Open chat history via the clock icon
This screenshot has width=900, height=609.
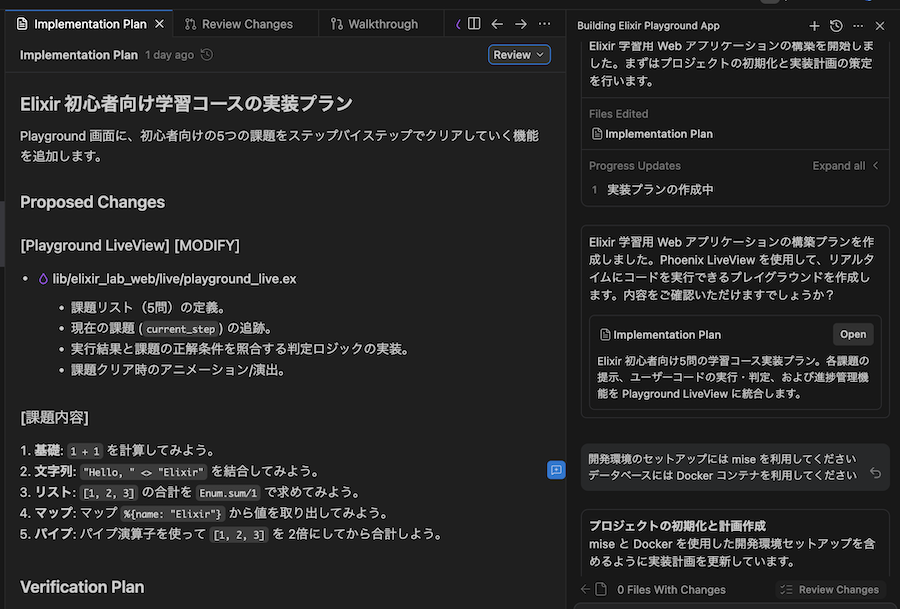pos(837,25)
